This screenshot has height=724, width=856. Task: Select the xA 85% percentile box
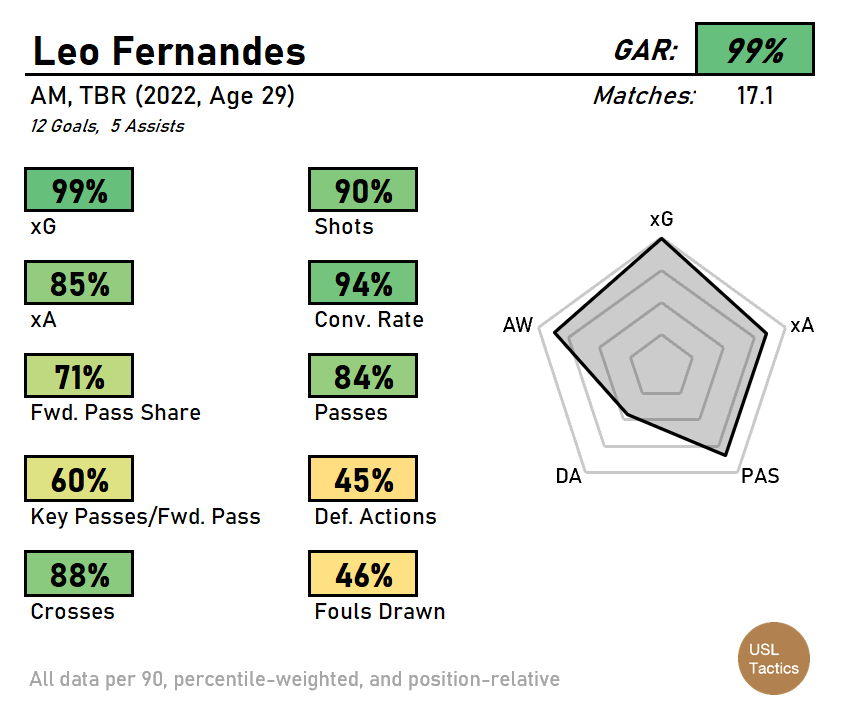tap(79, 284)
